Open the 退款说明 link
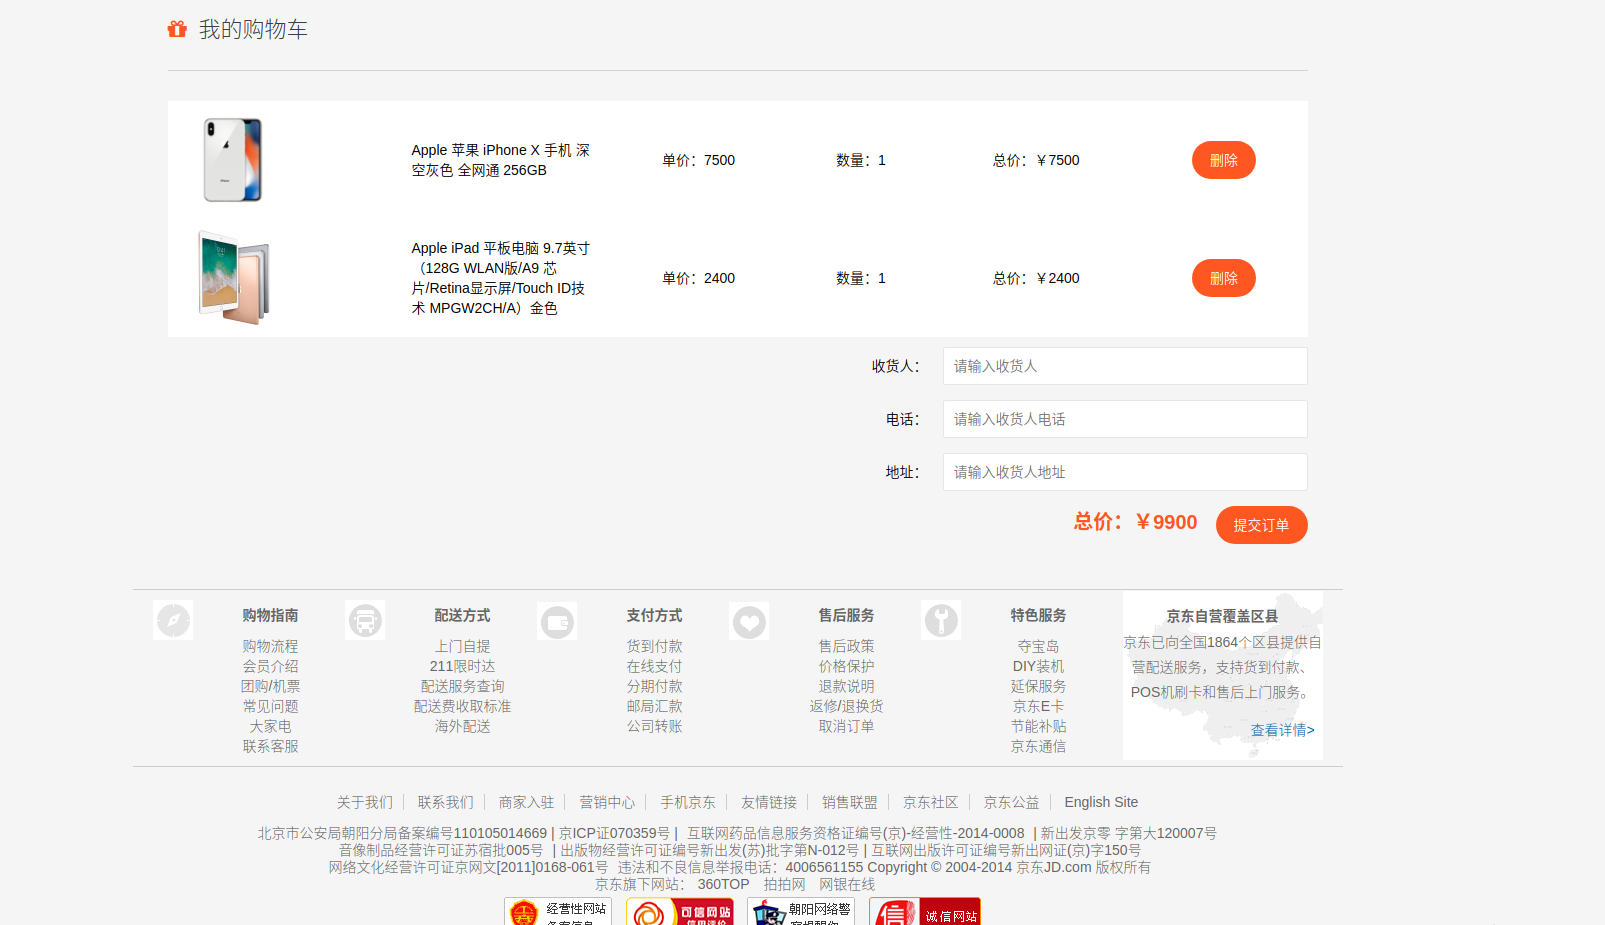 [x=846, y=686]
